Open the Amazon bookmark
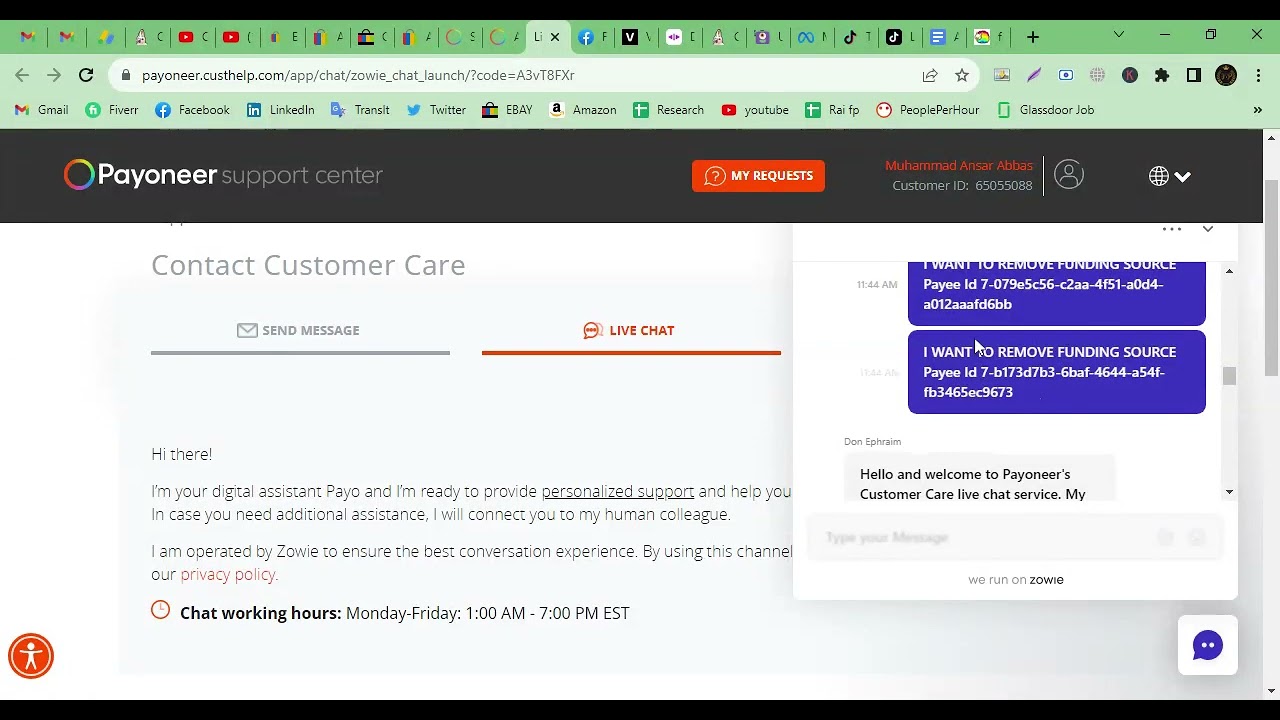The image size is (1280, 720). click(583, 110)
